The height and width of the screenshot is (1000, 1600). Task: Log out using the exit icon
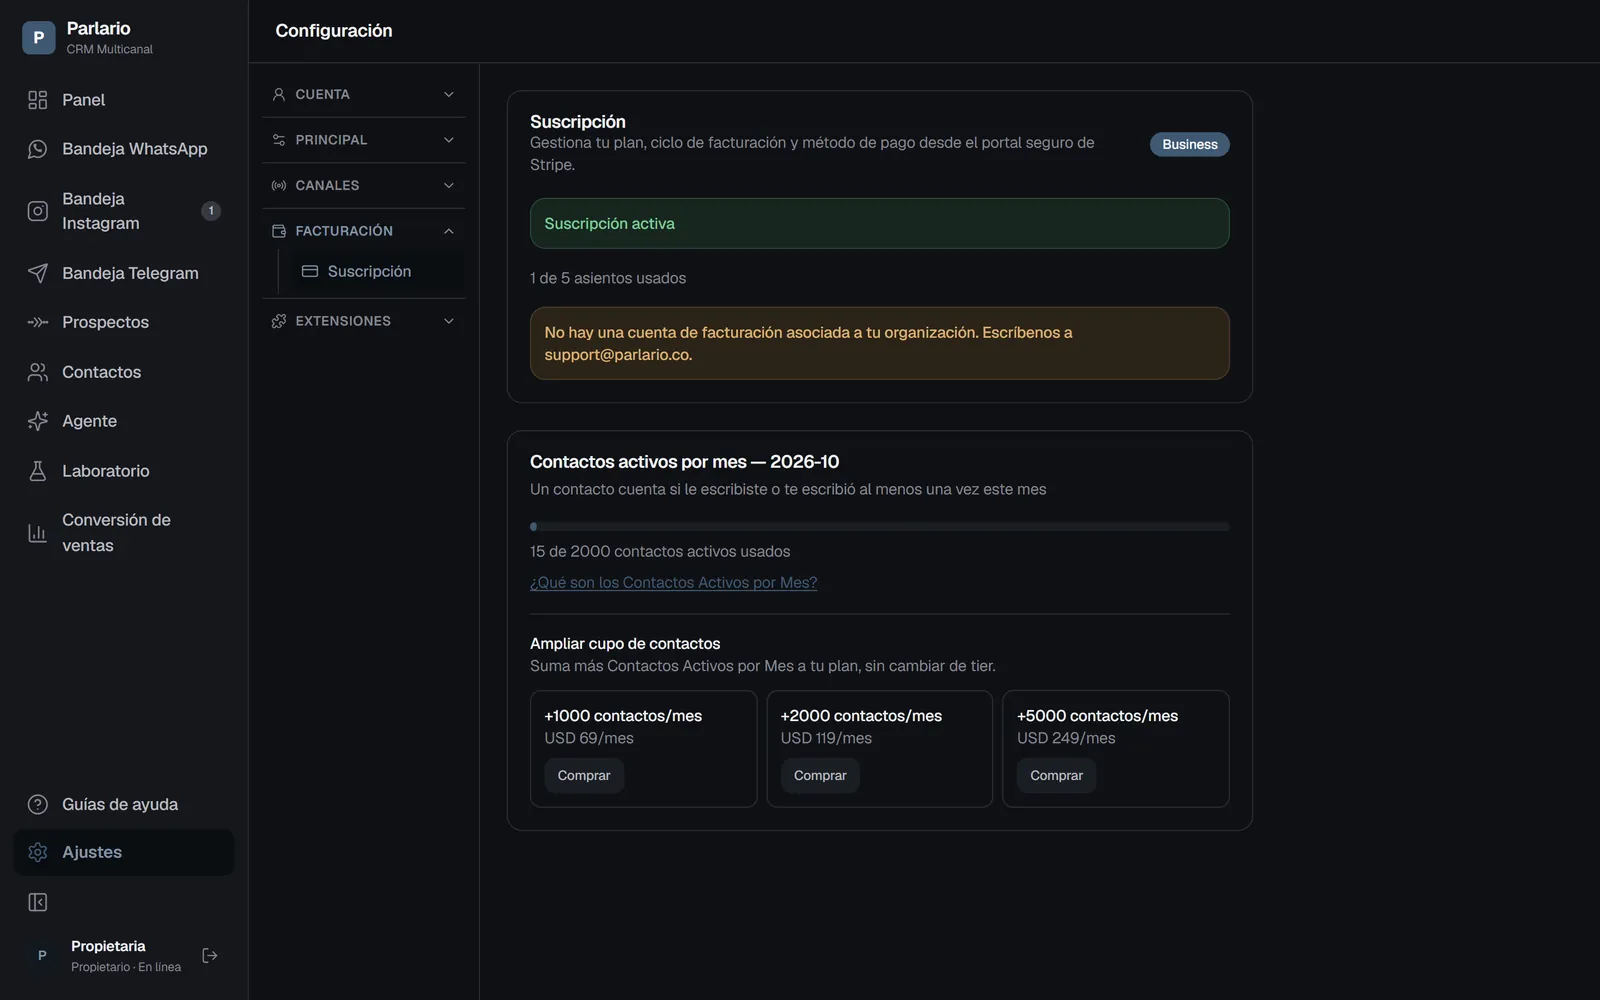click(210, 956)
